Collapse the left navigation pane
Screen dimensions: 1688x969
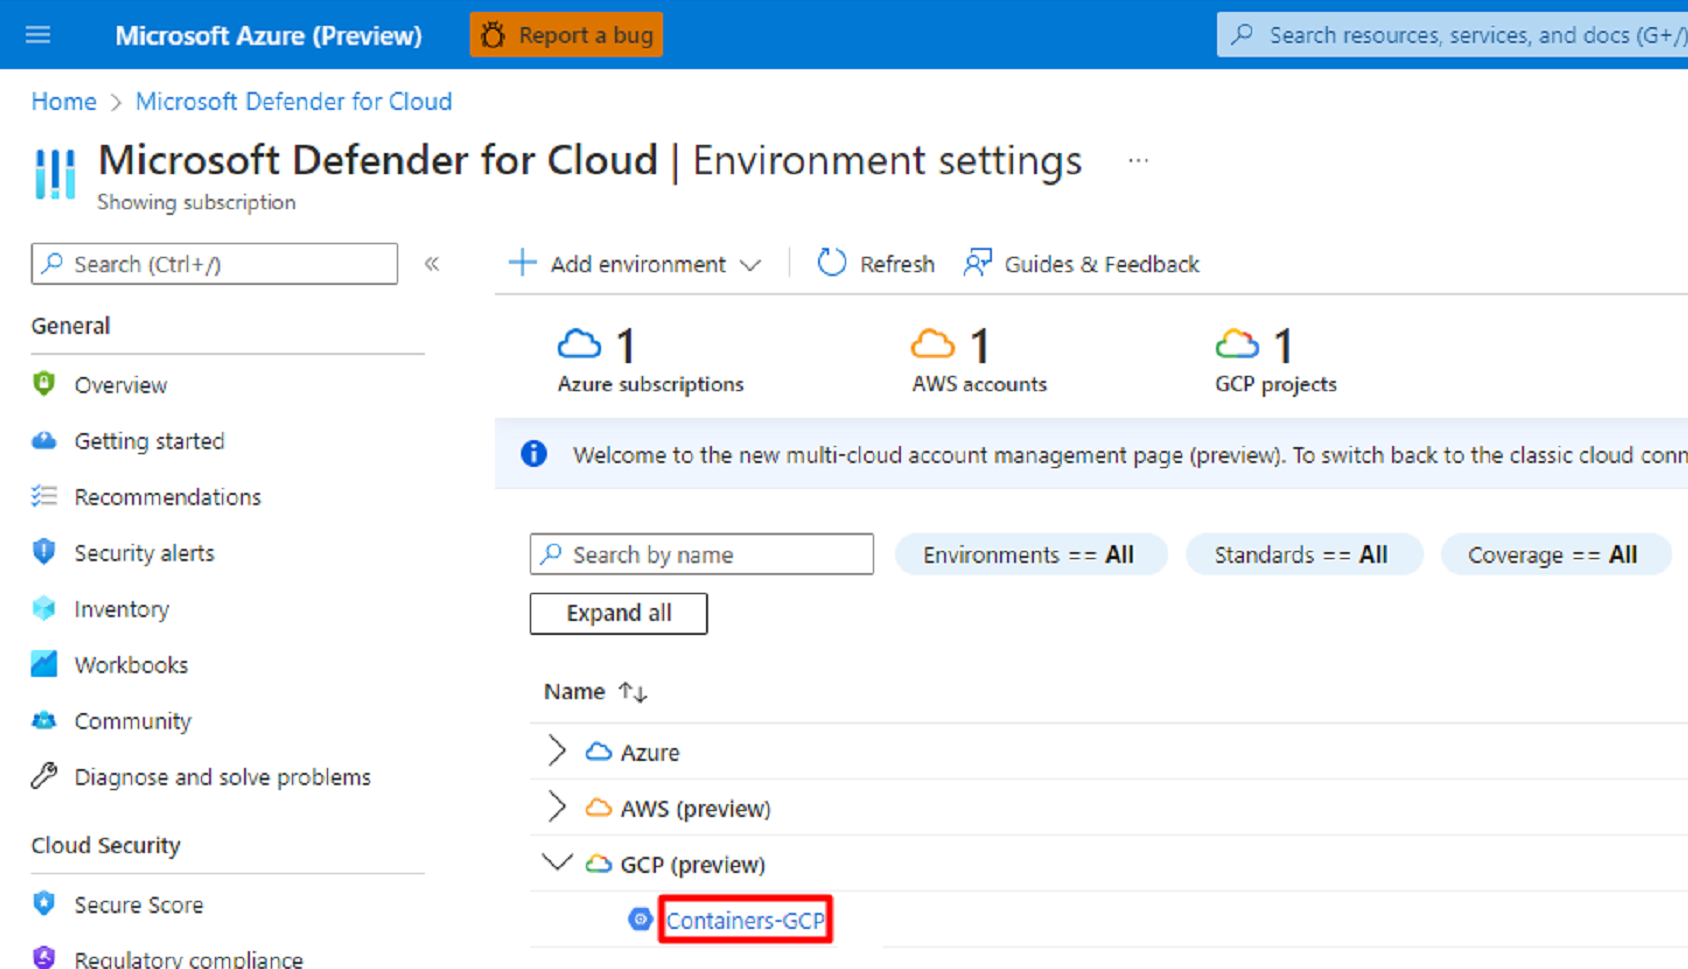tap(432, 264)
